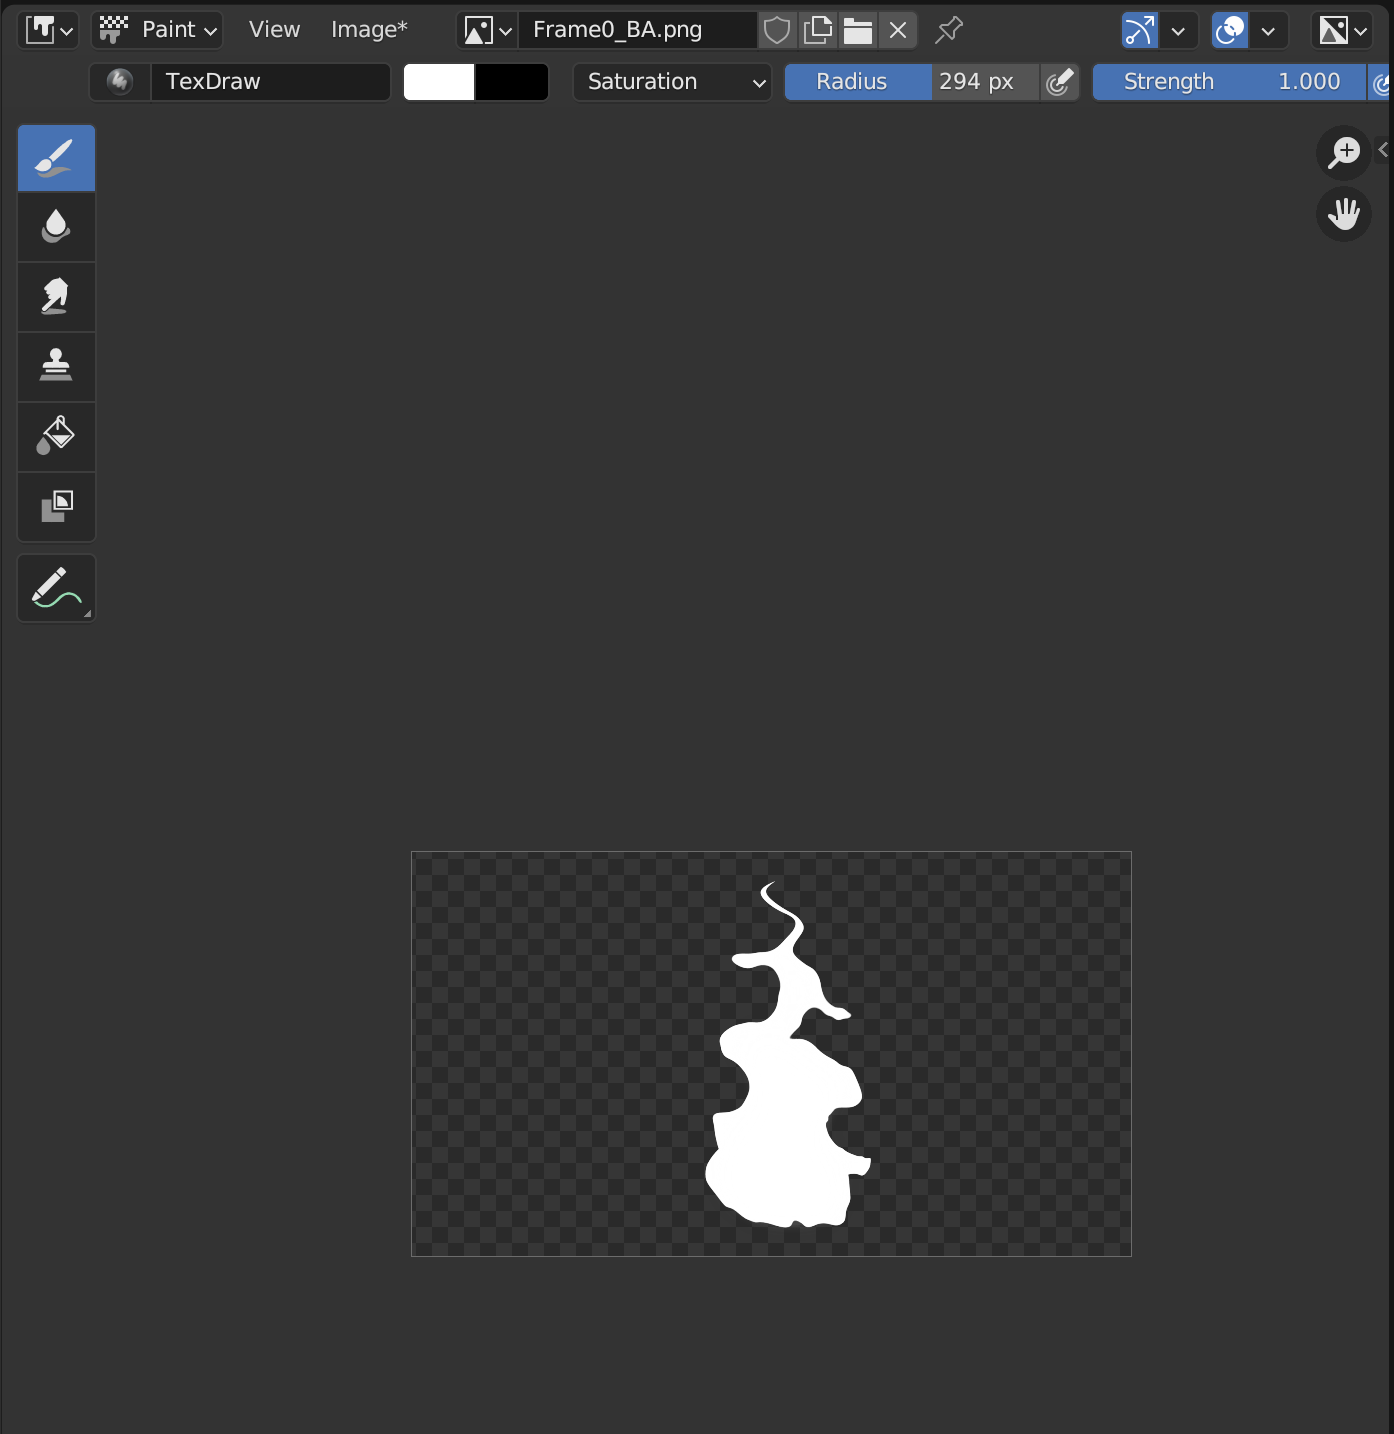Open the editor type dropdown
The width and height of the screenshot is (1394, 1434).
pyautogui.click(x=48, y=30)
